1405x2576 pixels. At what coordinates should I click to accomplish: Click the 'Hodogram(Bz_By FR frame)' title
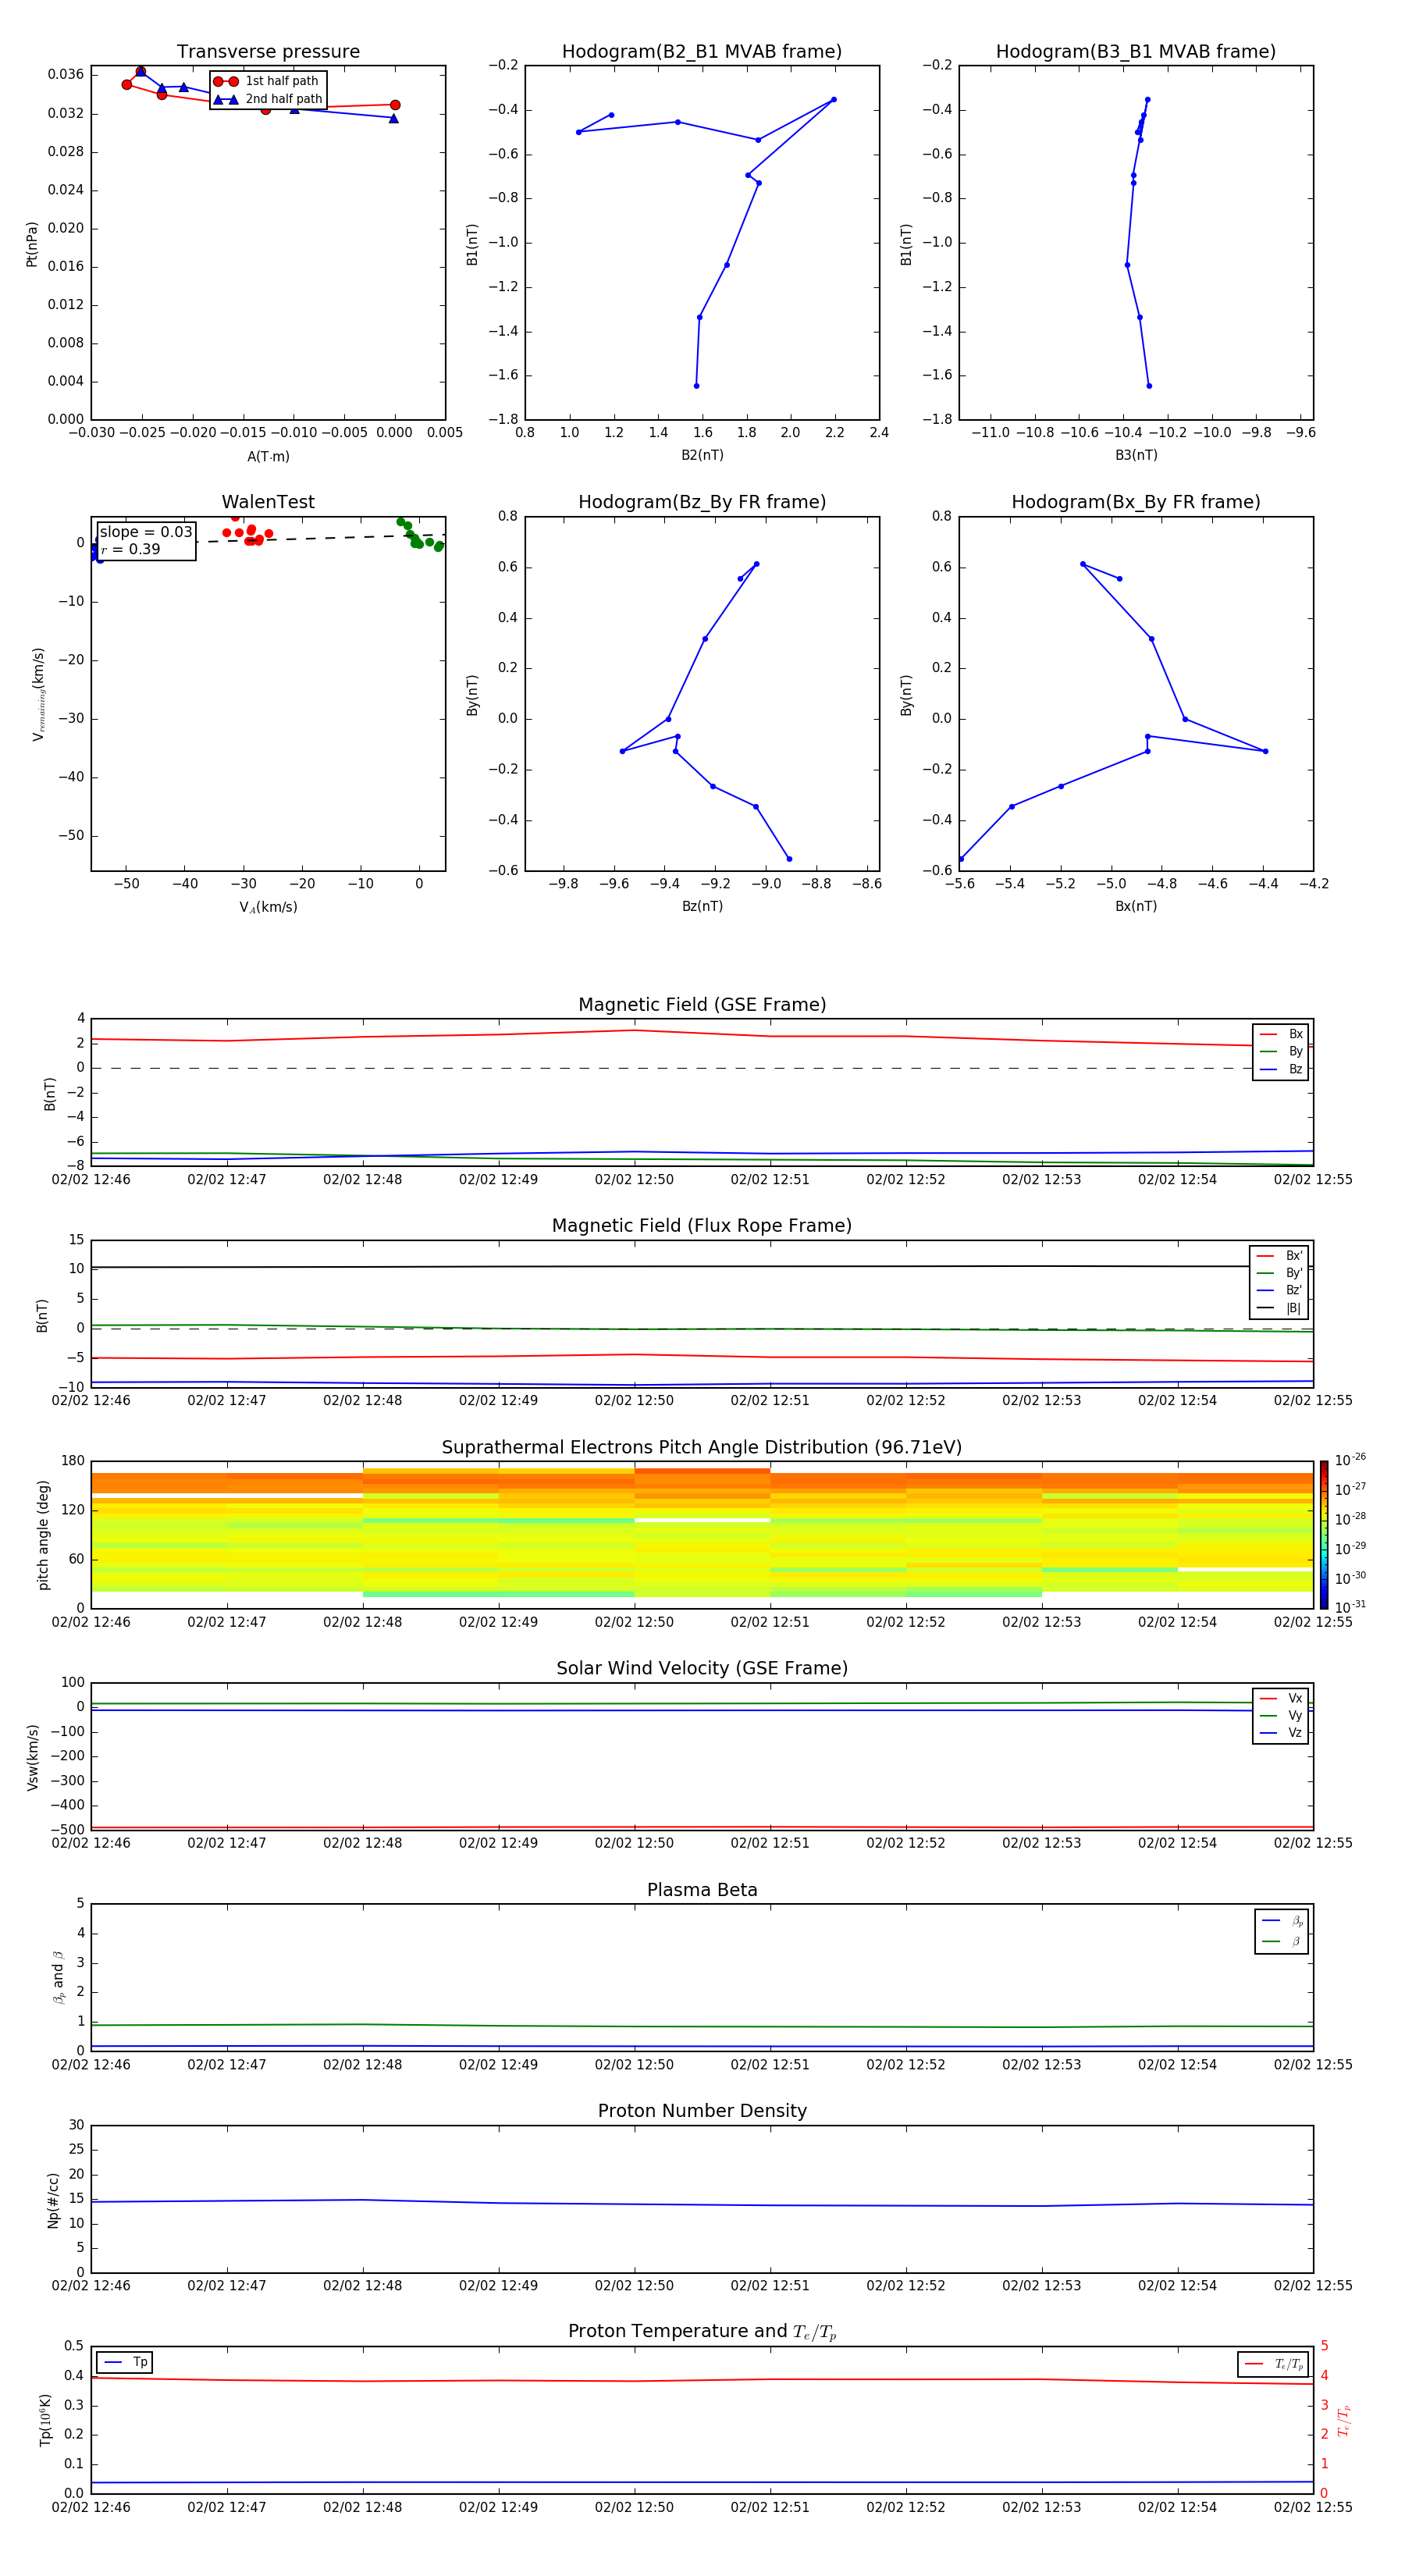702,502
